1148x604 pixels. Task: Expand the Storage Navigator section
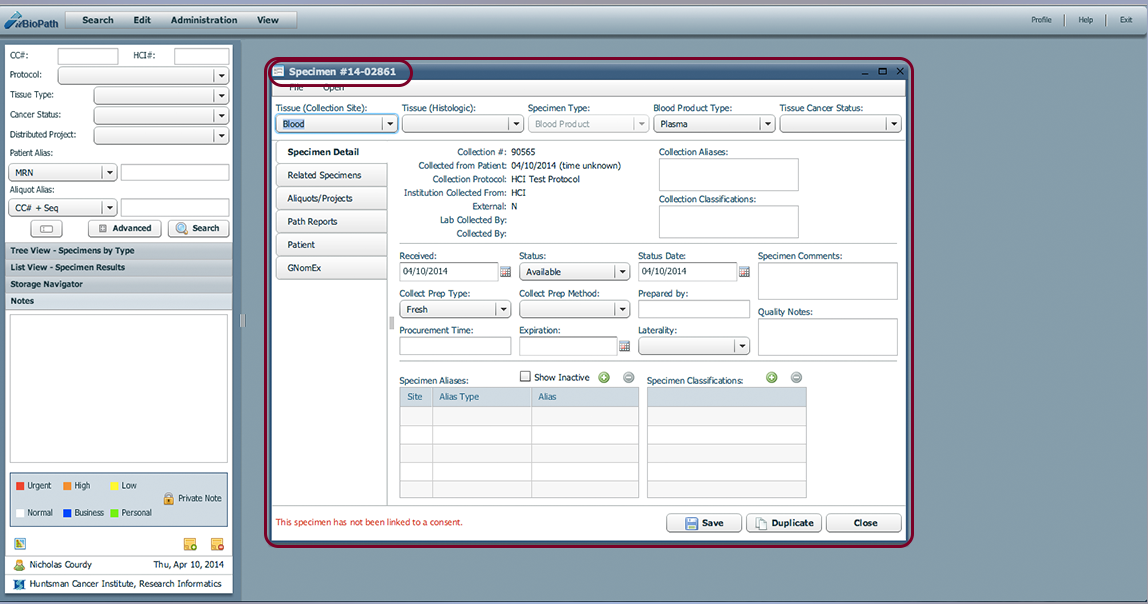(119, 284)
